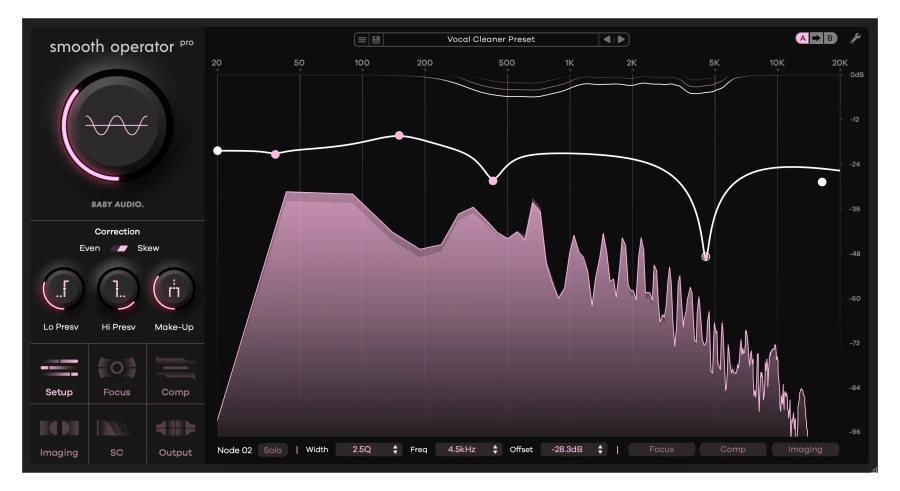Load the previous preset arrow
Viewport: 900px width, 491px height.
pyautogui.click(x=607, y=40)
